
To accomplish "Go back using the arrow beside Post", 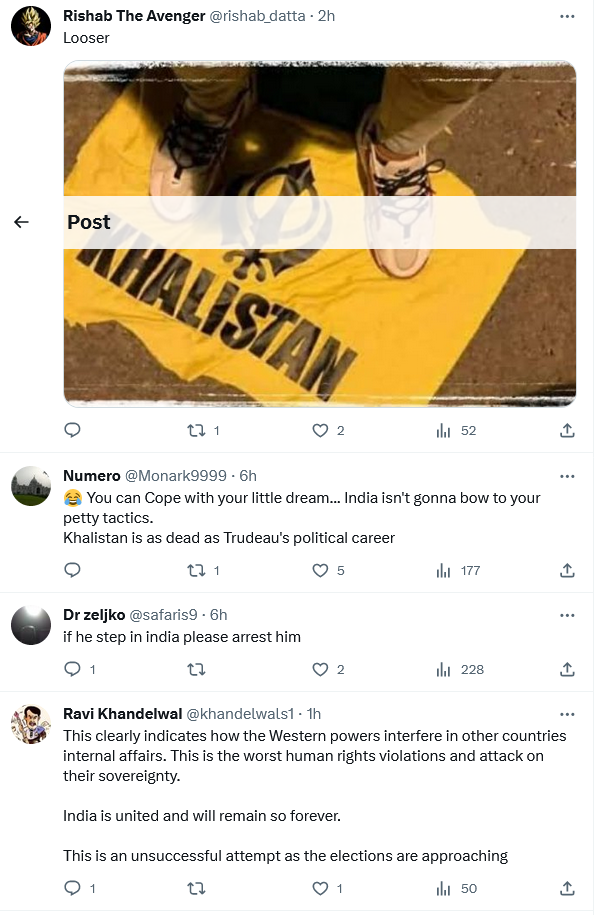I will pos(22,222).
